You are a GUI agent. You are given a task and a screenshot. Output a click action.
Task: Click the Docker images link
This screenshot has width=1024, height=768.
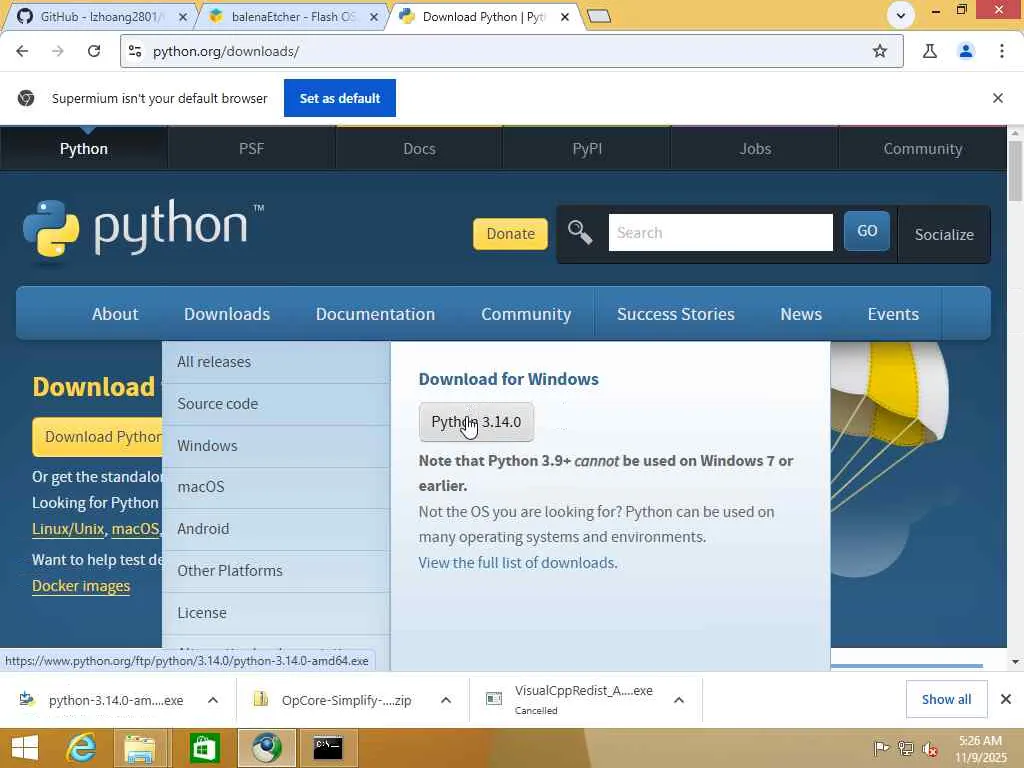81,586
